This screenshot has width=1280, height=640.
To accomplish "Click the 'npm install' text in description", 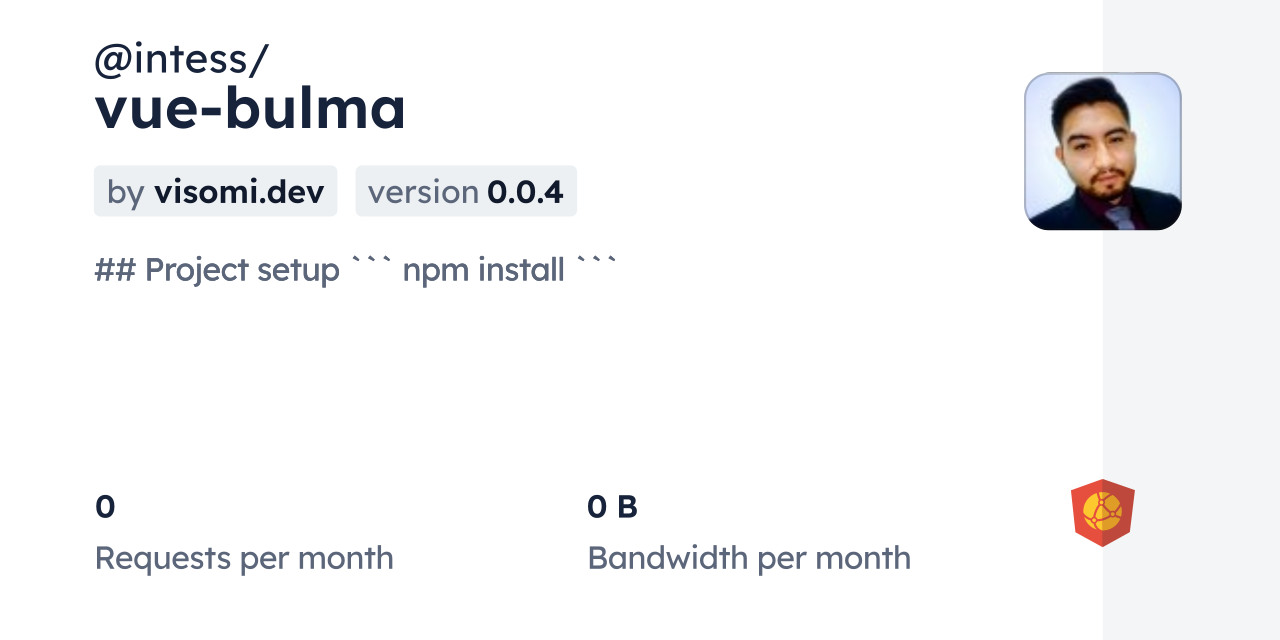I will click(483, 270).
